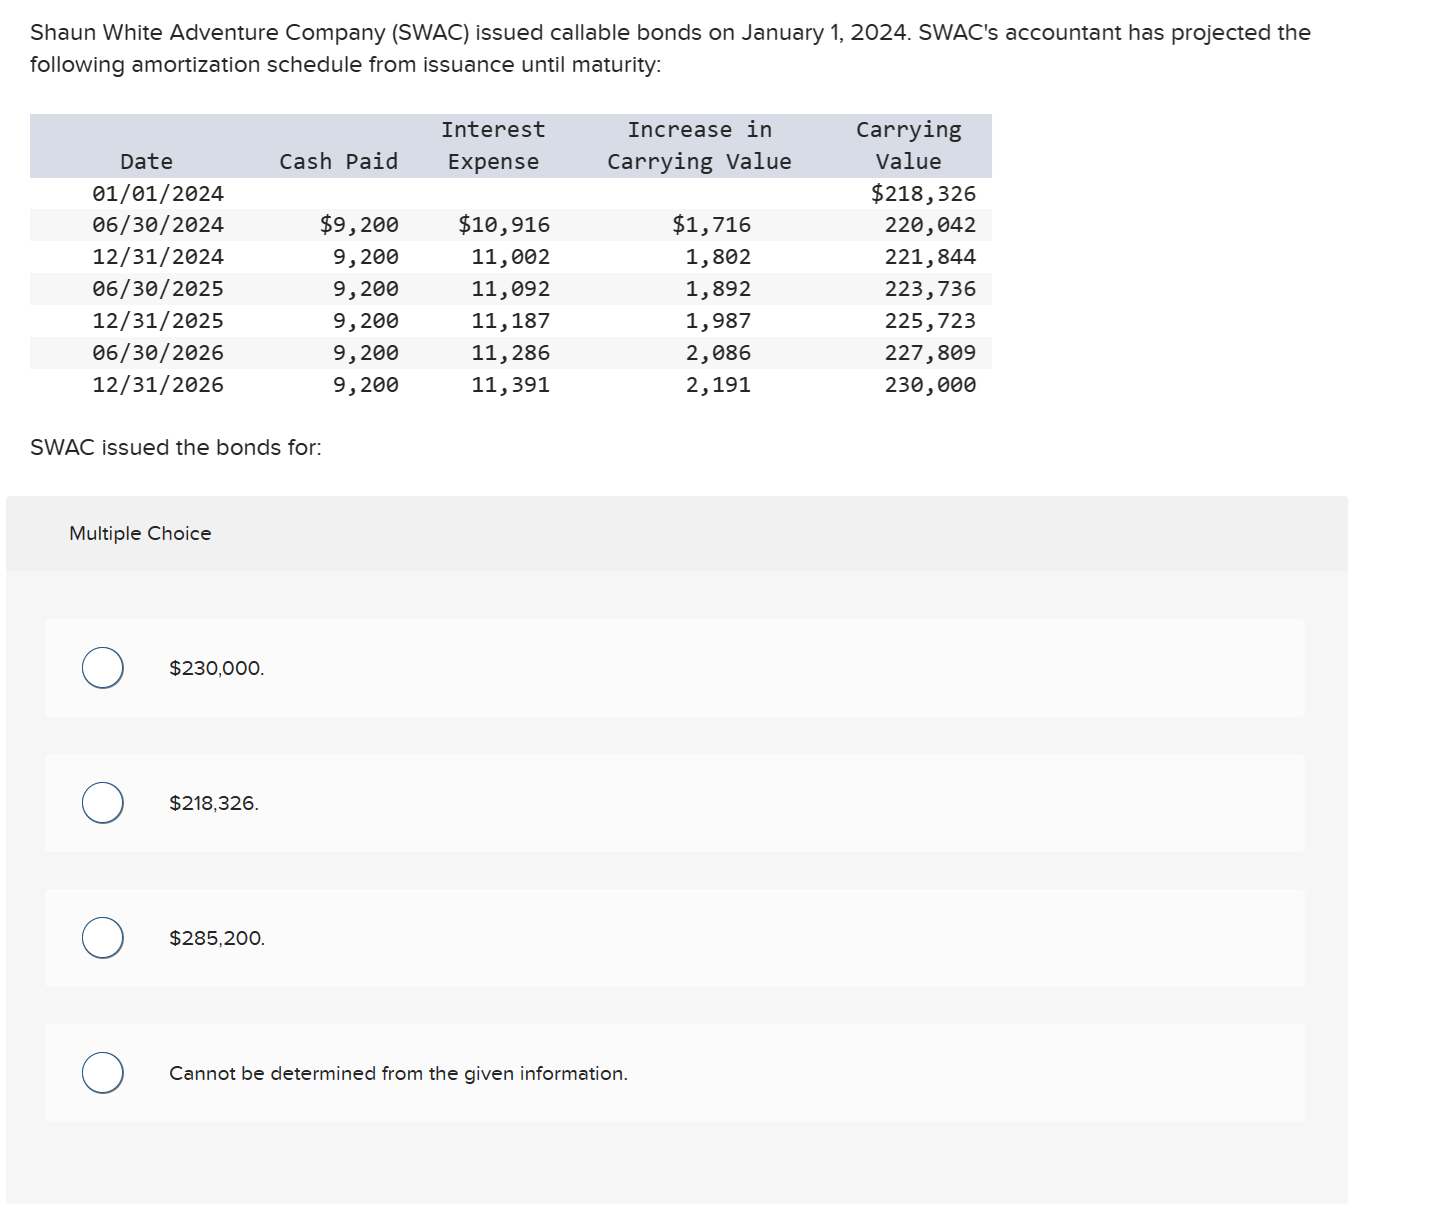Choose the 'Cannot be determined' radio button

[101, 1072]
